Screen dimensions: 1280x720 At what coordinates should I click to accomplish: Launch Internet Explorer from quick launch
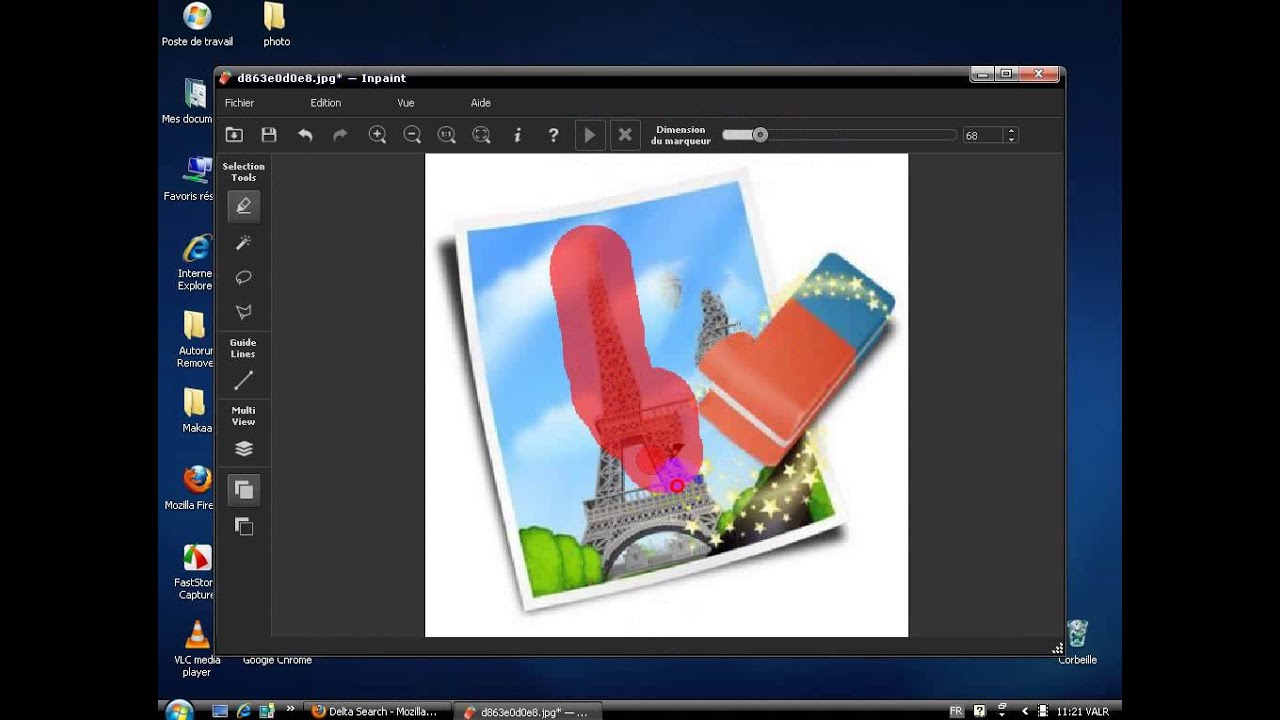click(243, 711)
